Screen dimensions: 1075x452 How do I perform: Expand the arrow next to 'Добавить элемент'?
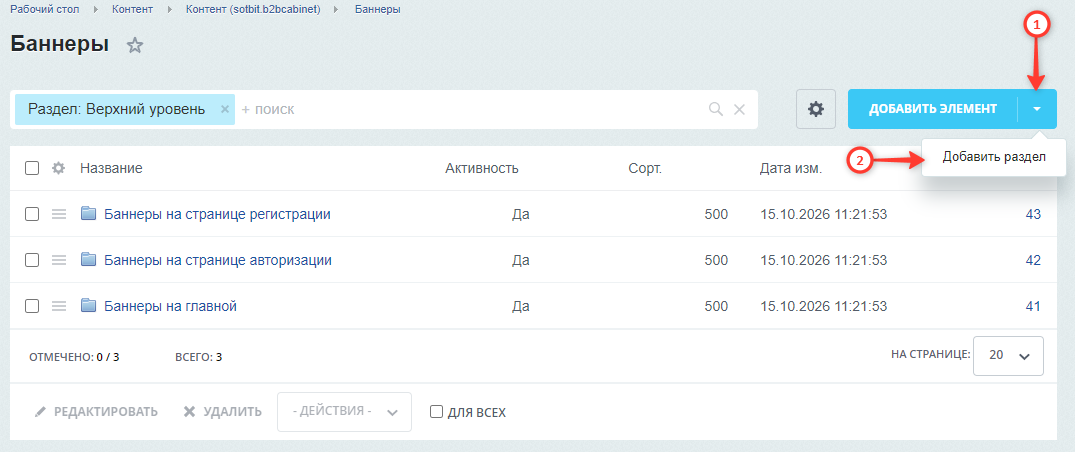pyautogui.click(x=1037, y=109)
